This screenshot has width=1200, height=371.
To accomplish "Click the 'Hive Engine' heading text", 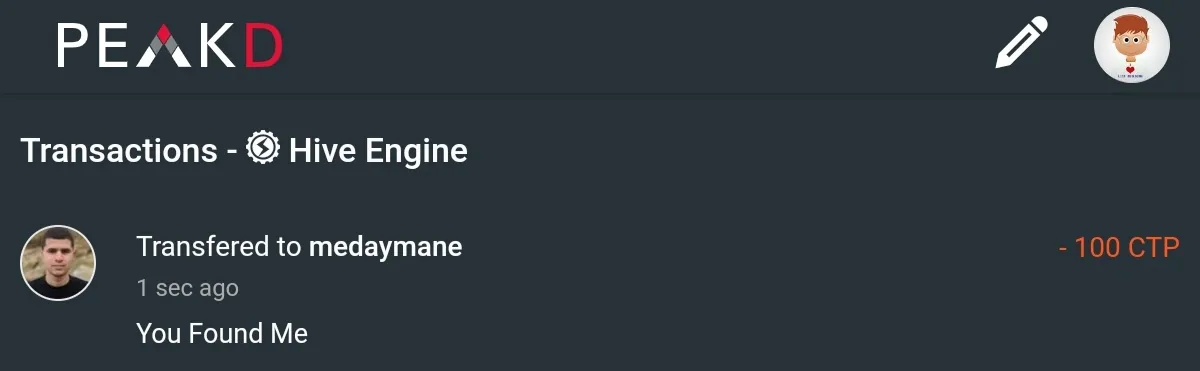I will pos(378,151).
